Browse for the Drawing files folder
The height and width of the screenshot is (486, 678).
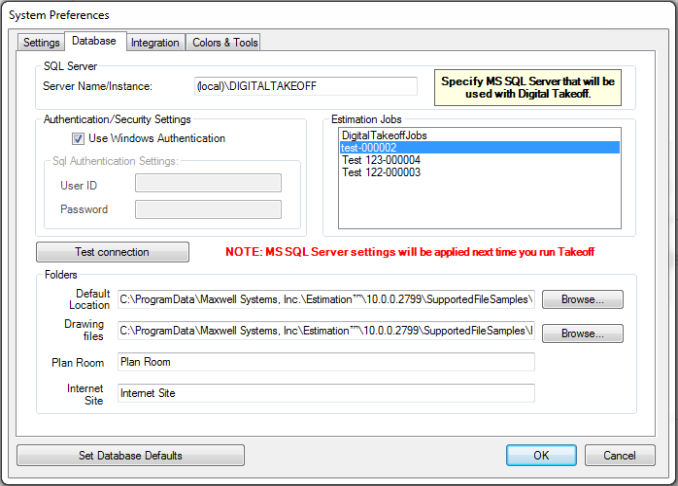[x=582, y=333]
